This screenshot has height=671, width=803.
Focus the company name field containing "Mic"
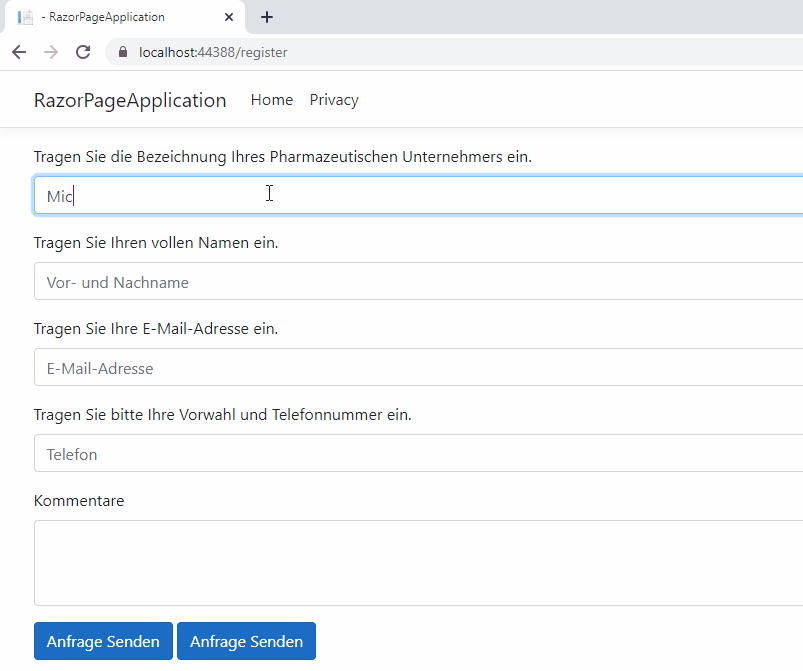(x=418, y=196)
